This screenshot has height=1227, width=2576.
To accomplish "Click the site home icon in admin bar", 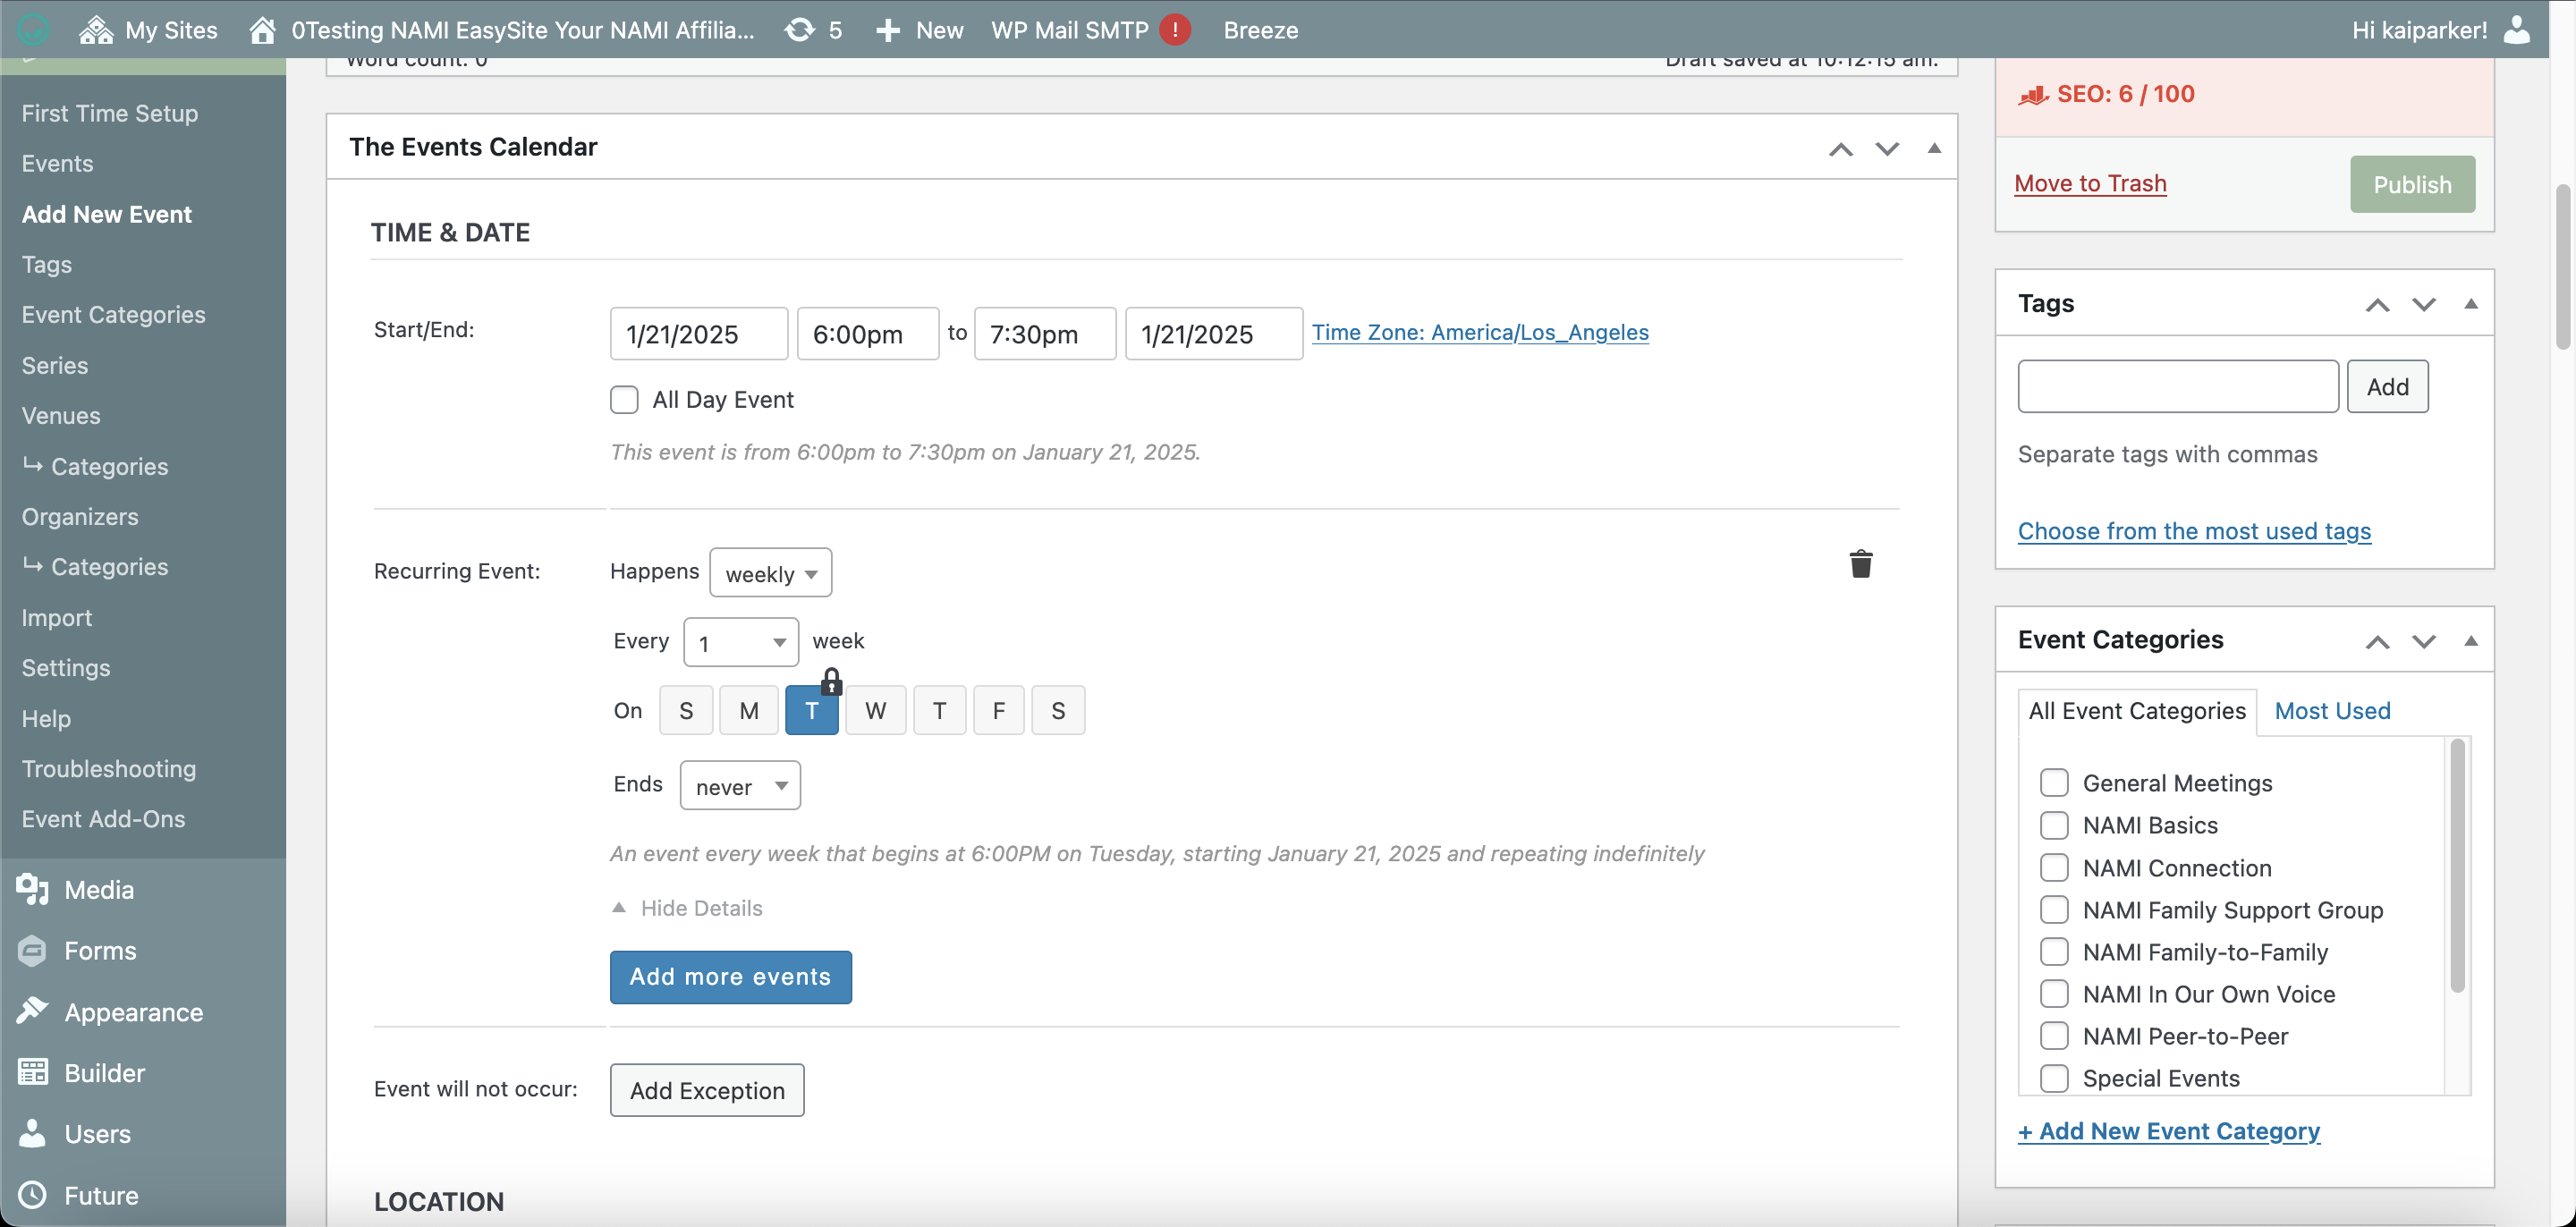I will [262, 30].
